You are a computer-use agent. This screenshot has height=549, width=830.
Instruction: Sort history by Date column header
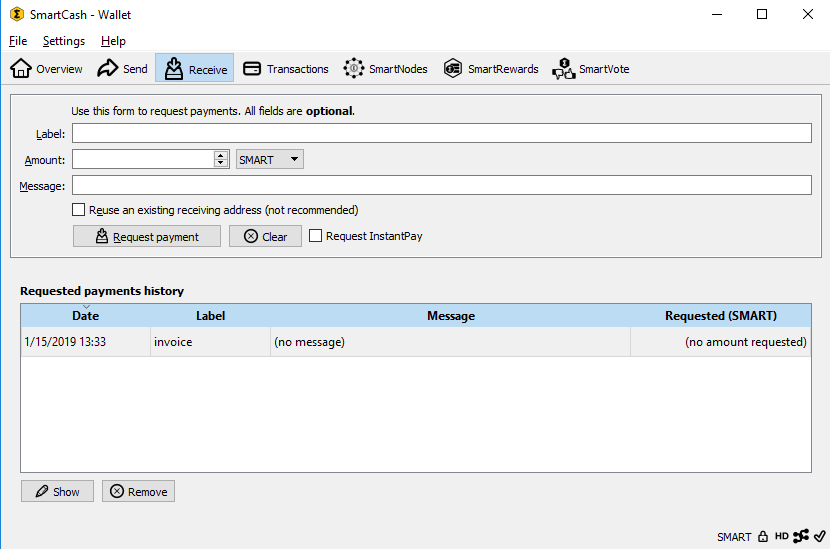pos(86,316)
